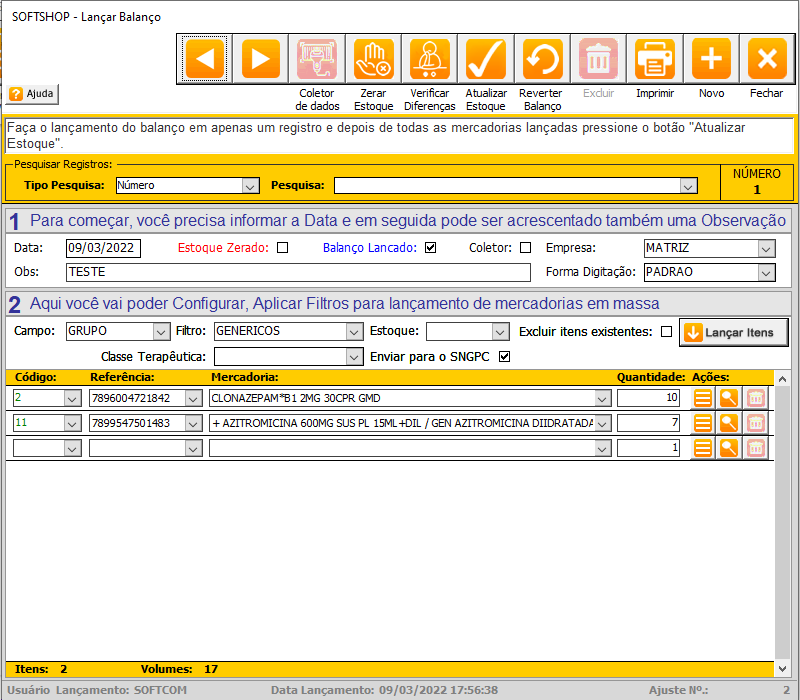Viewport: 800px width, 700px height.
Task: Click the Obs text field
Action: [x=298, y=272]
